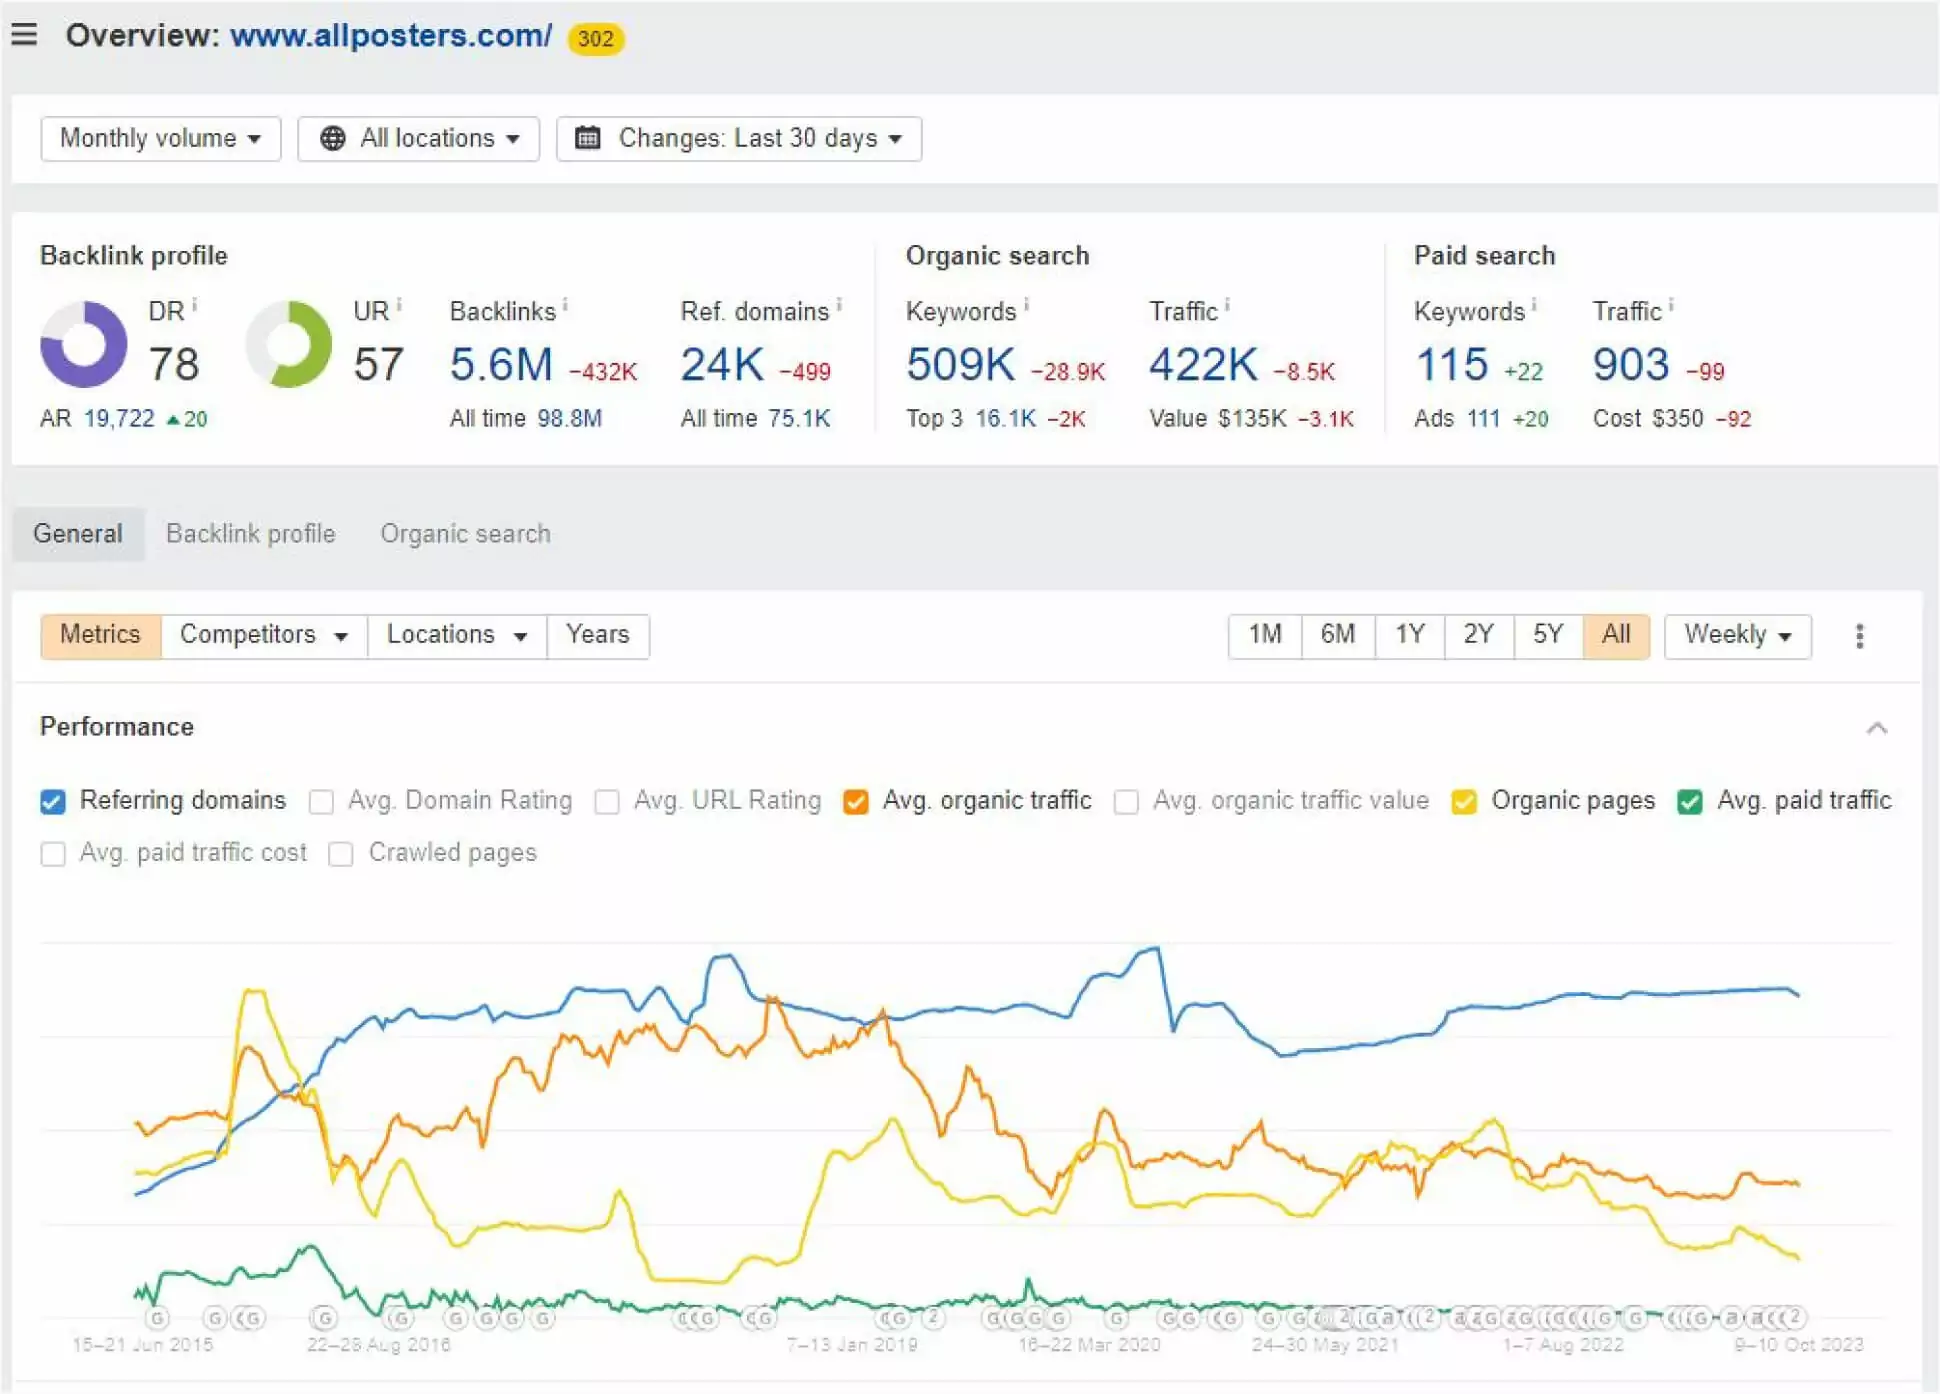Viewport: 1940px width, 1394px height.
Task: Open the Weekly interval dropdown
Action: click(x=1737, y=635)
